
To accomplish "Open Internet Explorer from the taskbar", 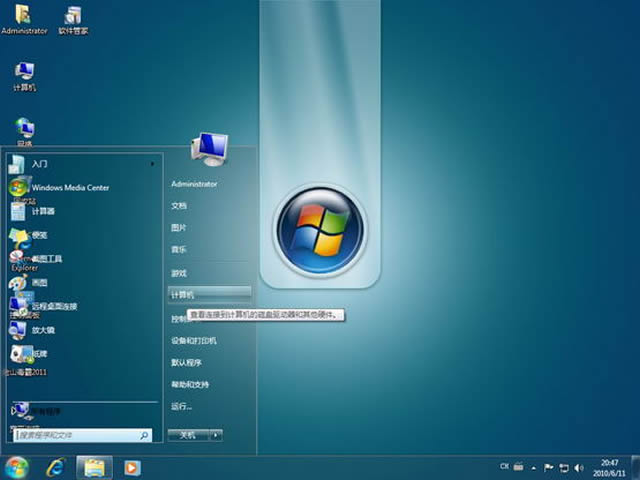I will point(56,468).
